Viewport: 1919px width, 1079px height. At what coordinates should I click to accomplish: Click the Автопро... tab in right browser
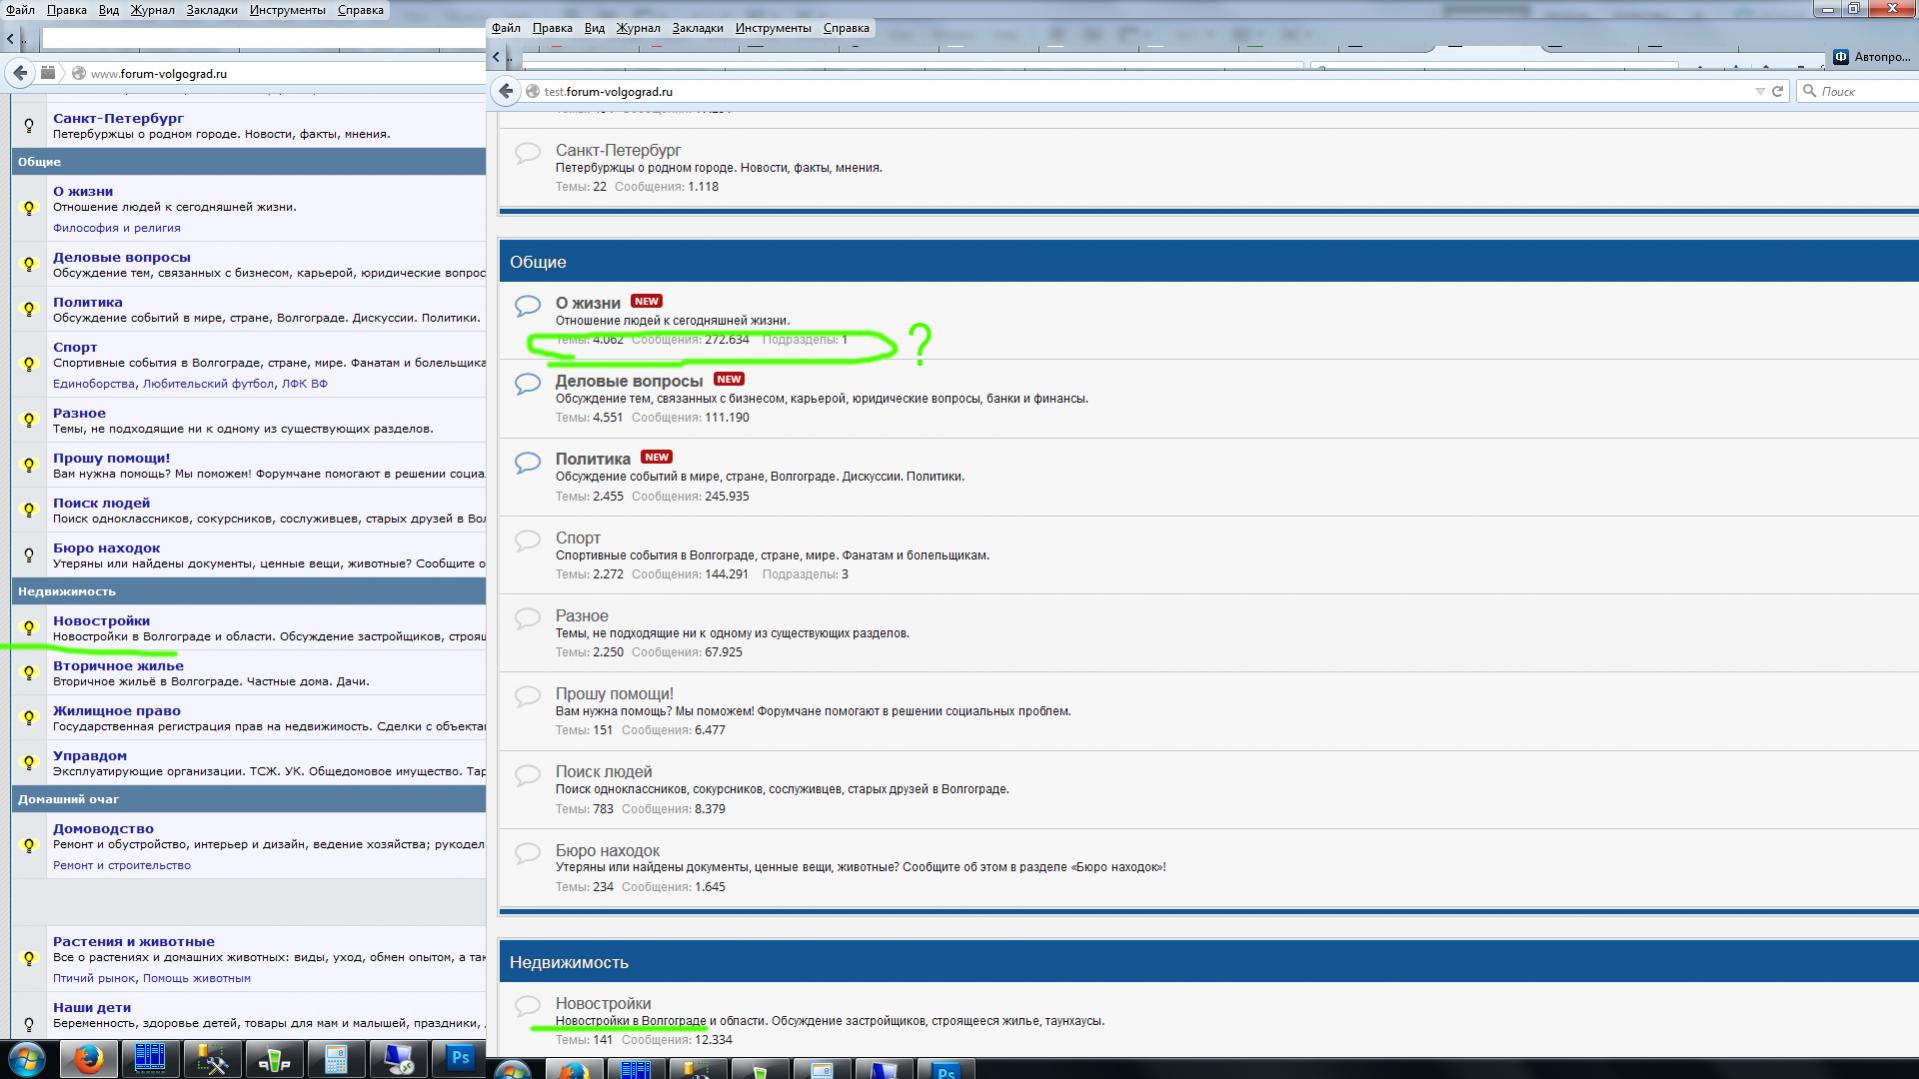point(1873,57)
